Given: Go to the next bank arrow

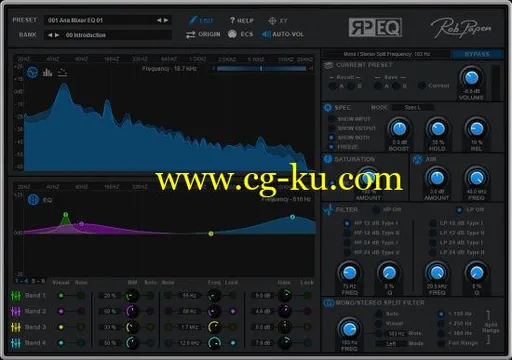Looking at the screenshot, I should pyautogui.click(x=57, y=35).
